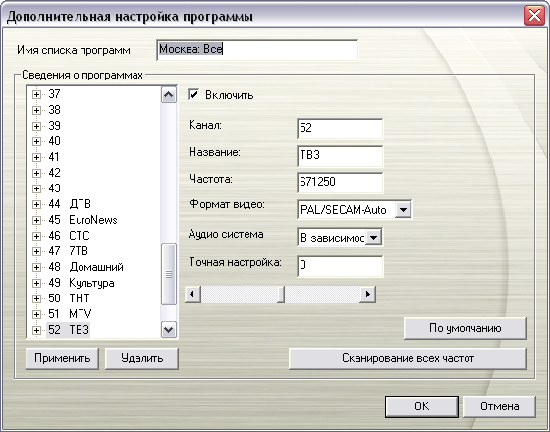Expand the 47 7ТВ node

pyautogui.click(x=36, y=251)
